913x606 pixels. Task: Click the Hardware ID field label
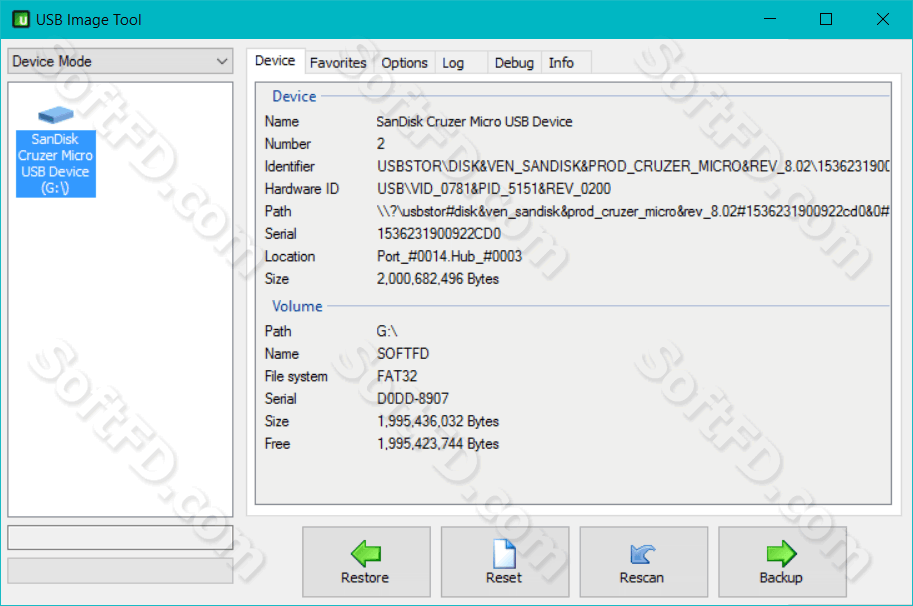(302, 189)
